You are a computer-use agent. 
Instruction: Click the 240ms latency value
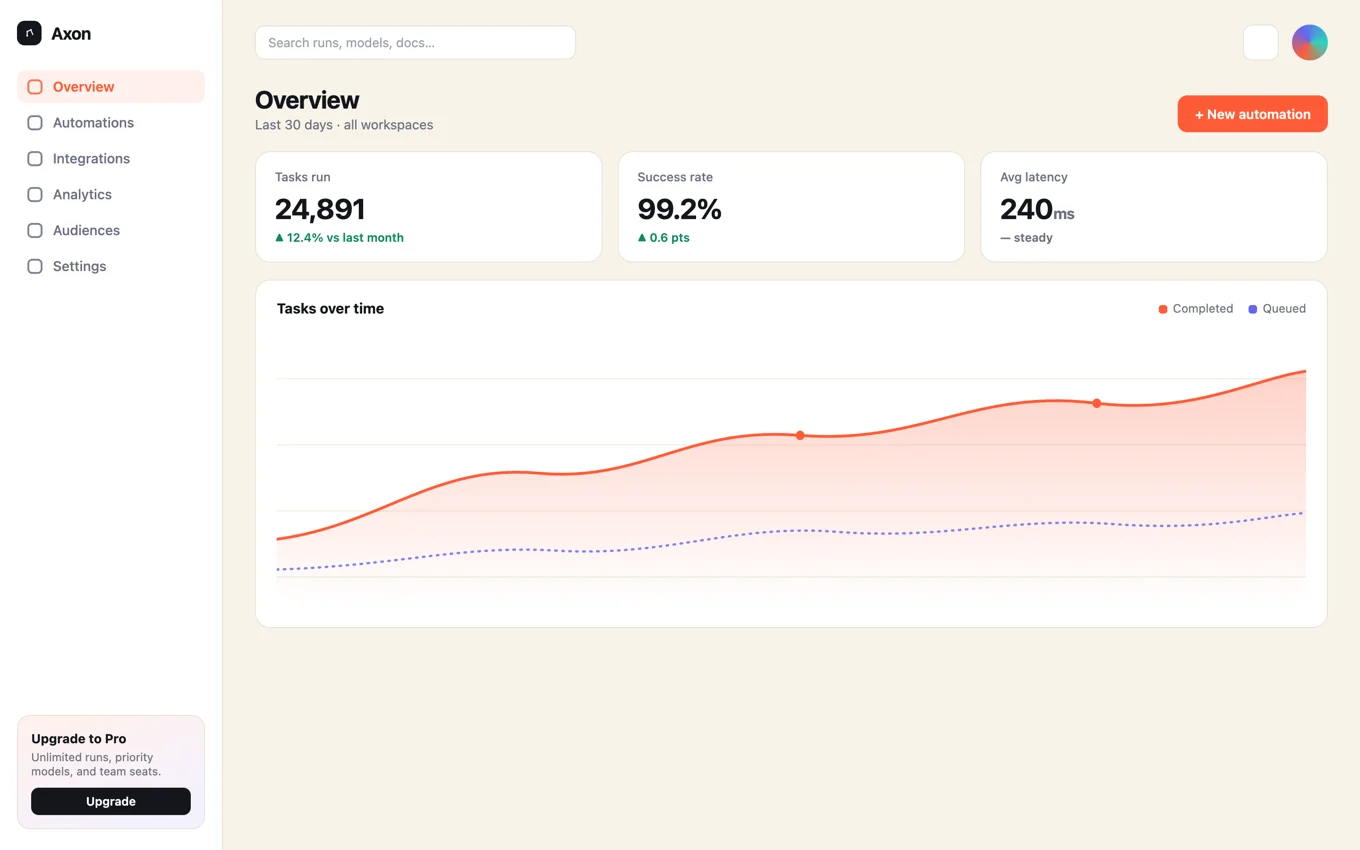(1037, 209)
